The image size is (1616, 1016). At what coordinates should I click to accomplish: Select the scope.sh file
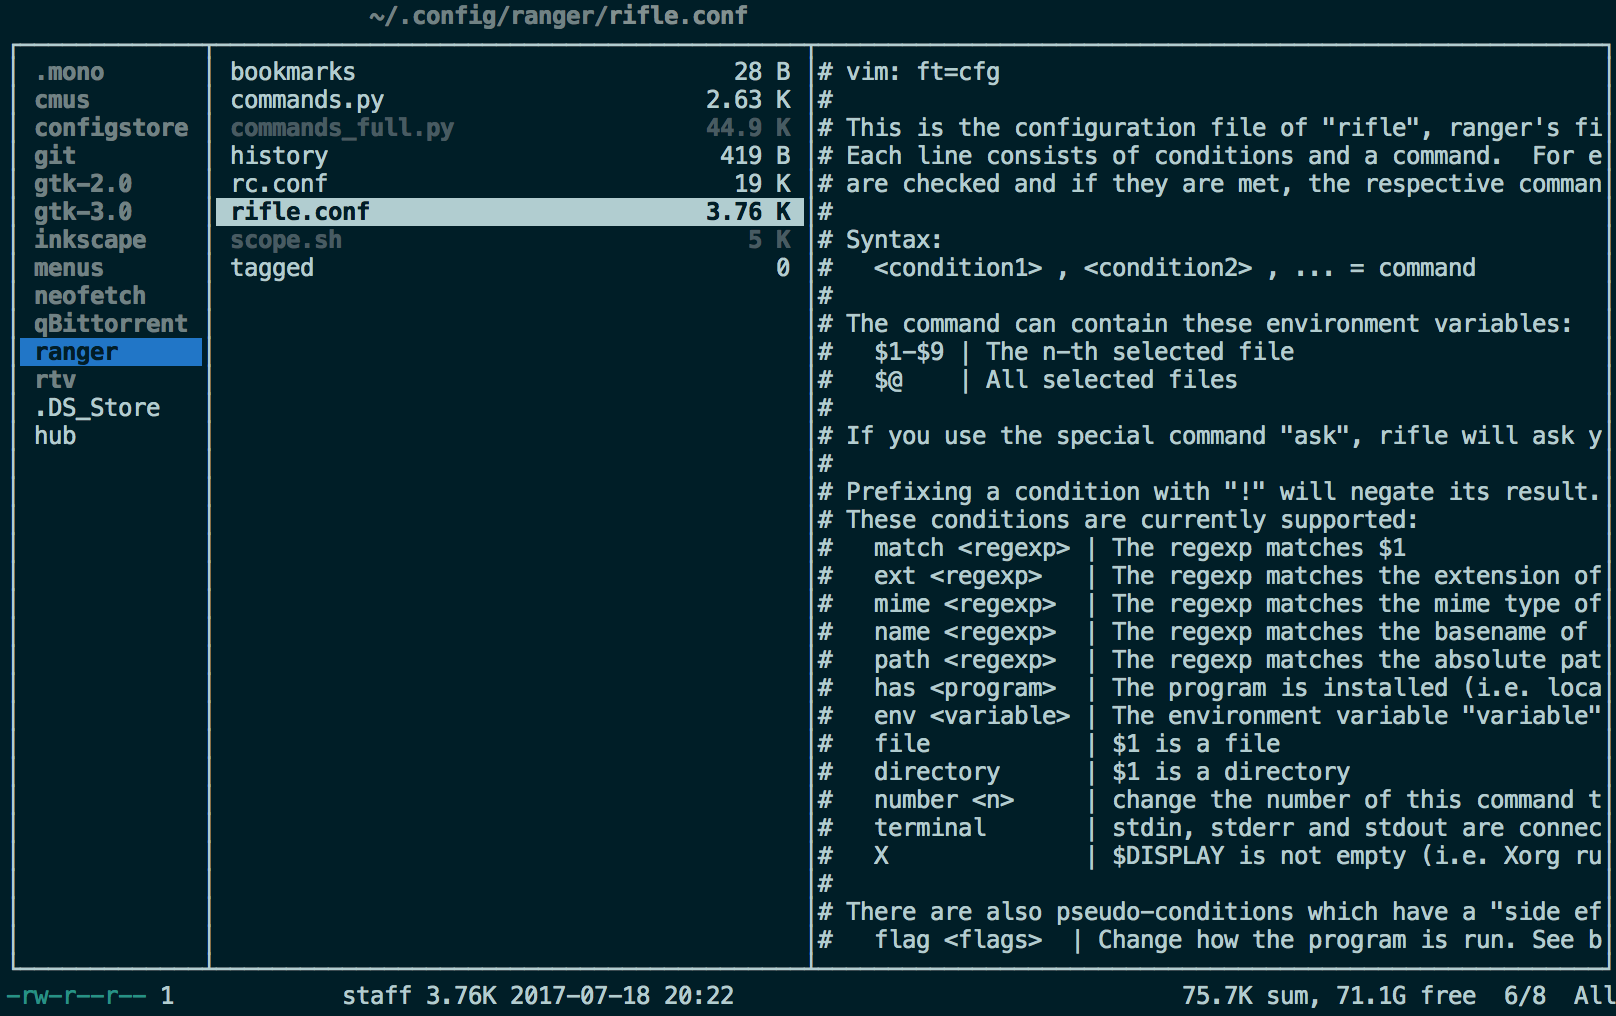click(x=286, y=240)
